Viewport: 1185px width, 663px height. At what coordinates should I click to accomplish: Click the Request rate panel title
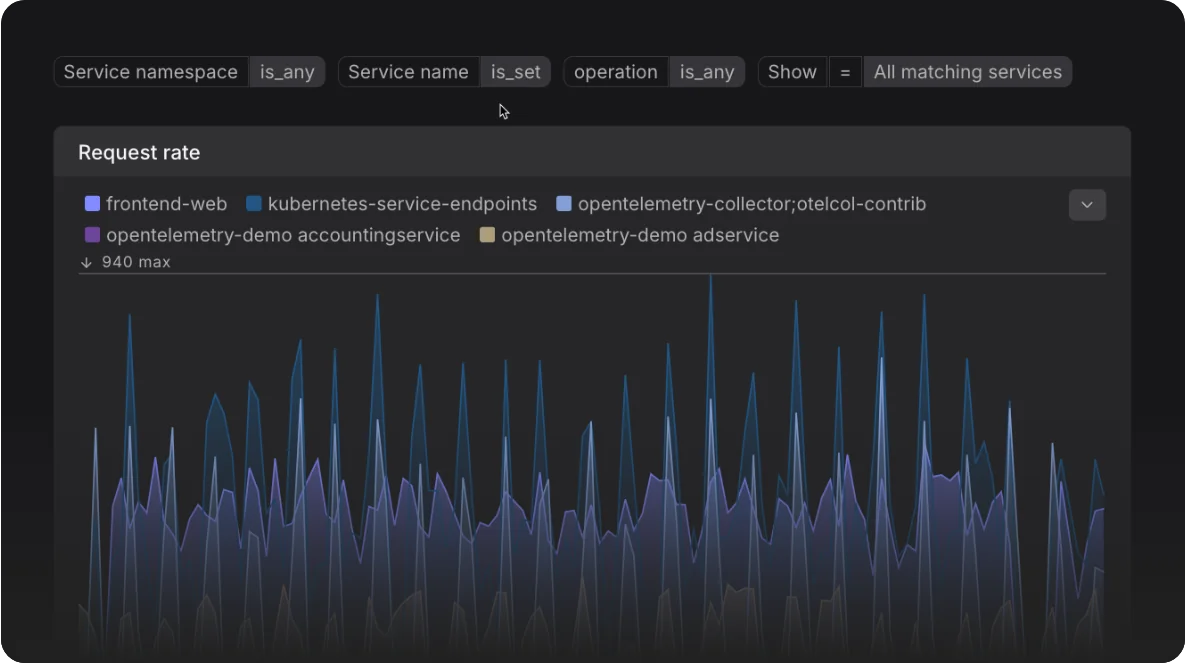tap(139, 153)
